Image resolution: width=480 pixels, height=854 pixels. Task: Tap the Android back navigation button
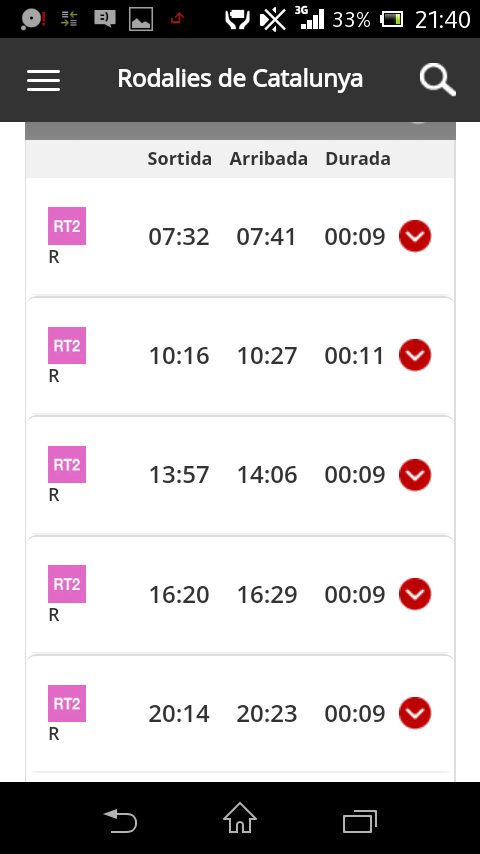[120, 820]
